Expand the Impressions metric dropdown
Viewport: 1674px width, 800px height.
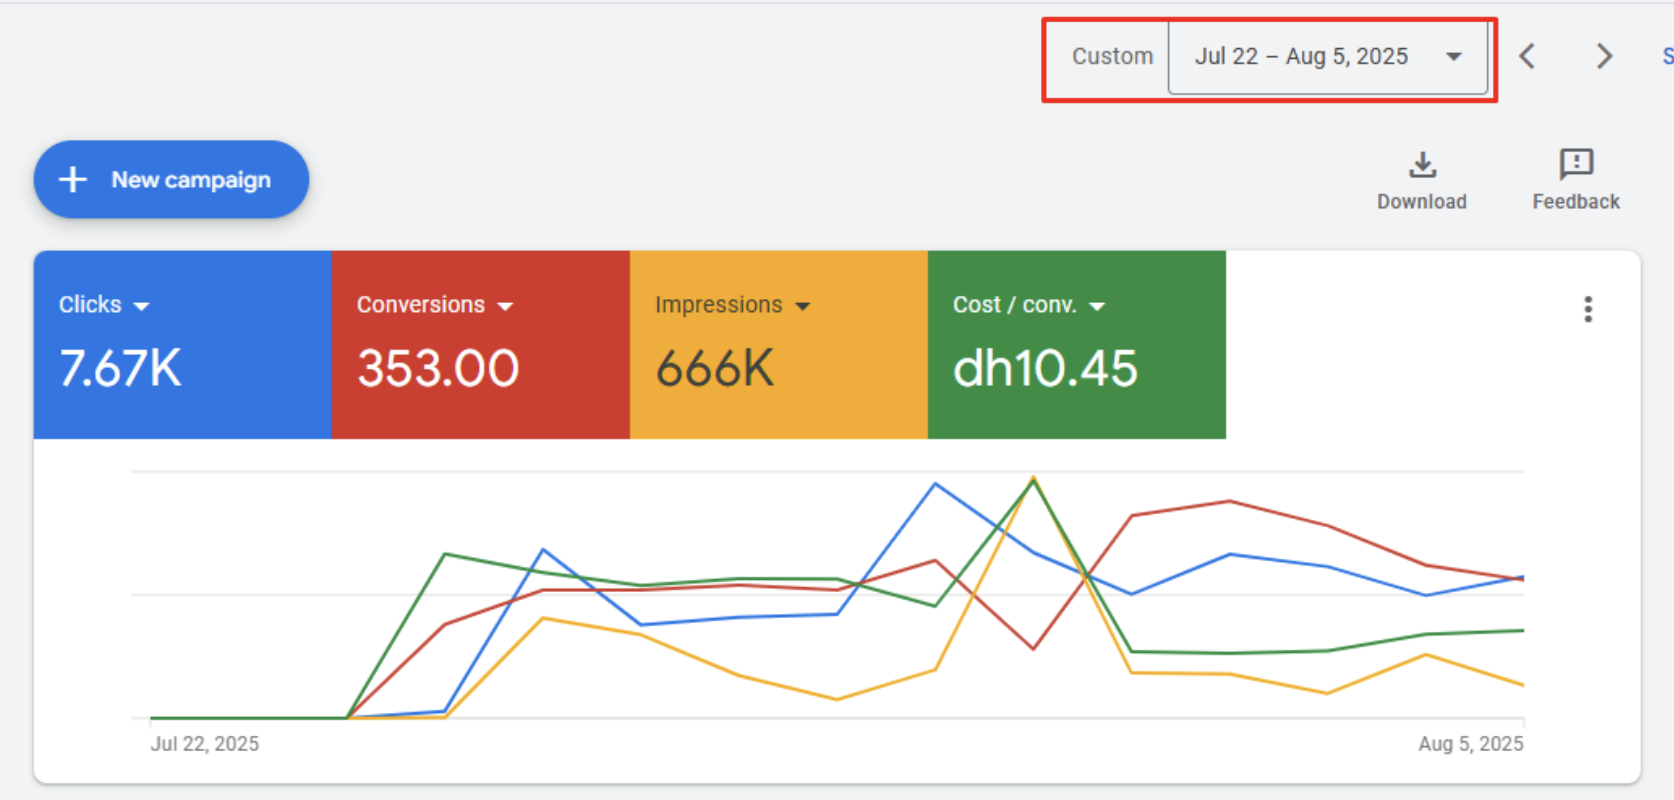coord(802,306)
